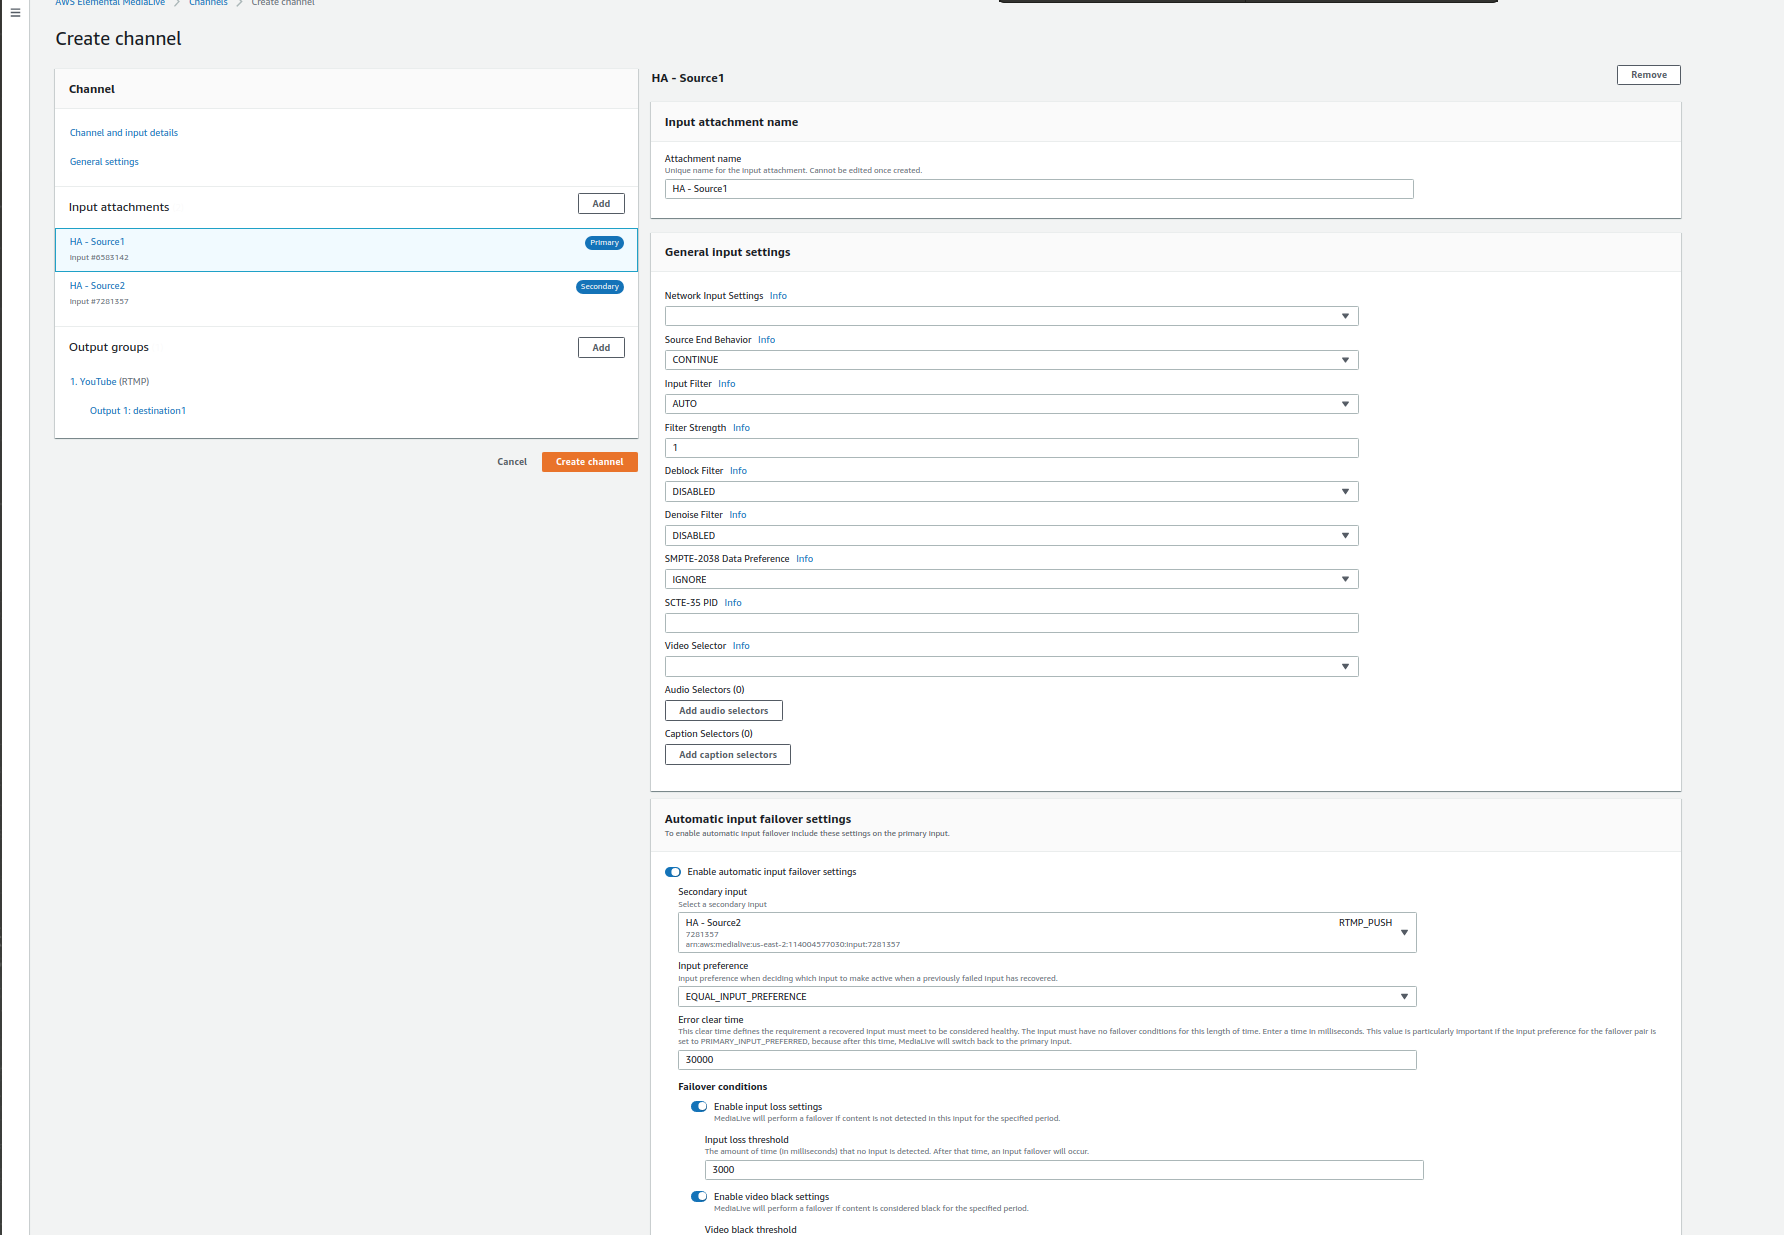Open the Source End Behavior CONTINUE dropdown
Viewport: 1784px width, 1235px height.
tap(1011, 360)
